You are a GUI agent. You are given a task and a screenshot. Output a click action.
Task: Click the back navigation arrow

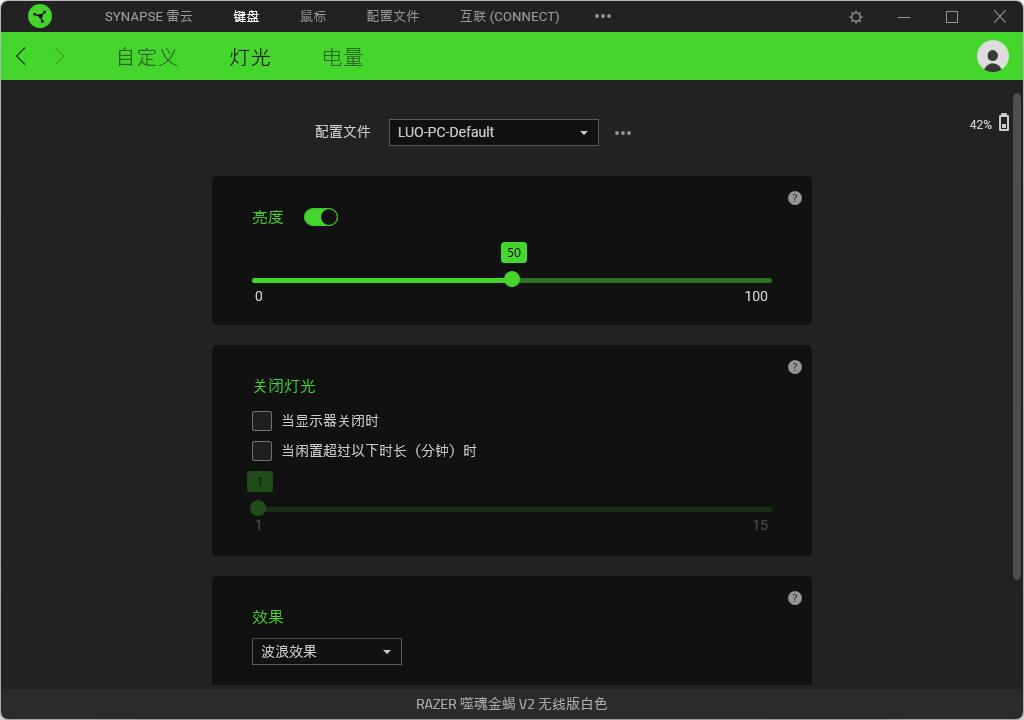[21, 56]
